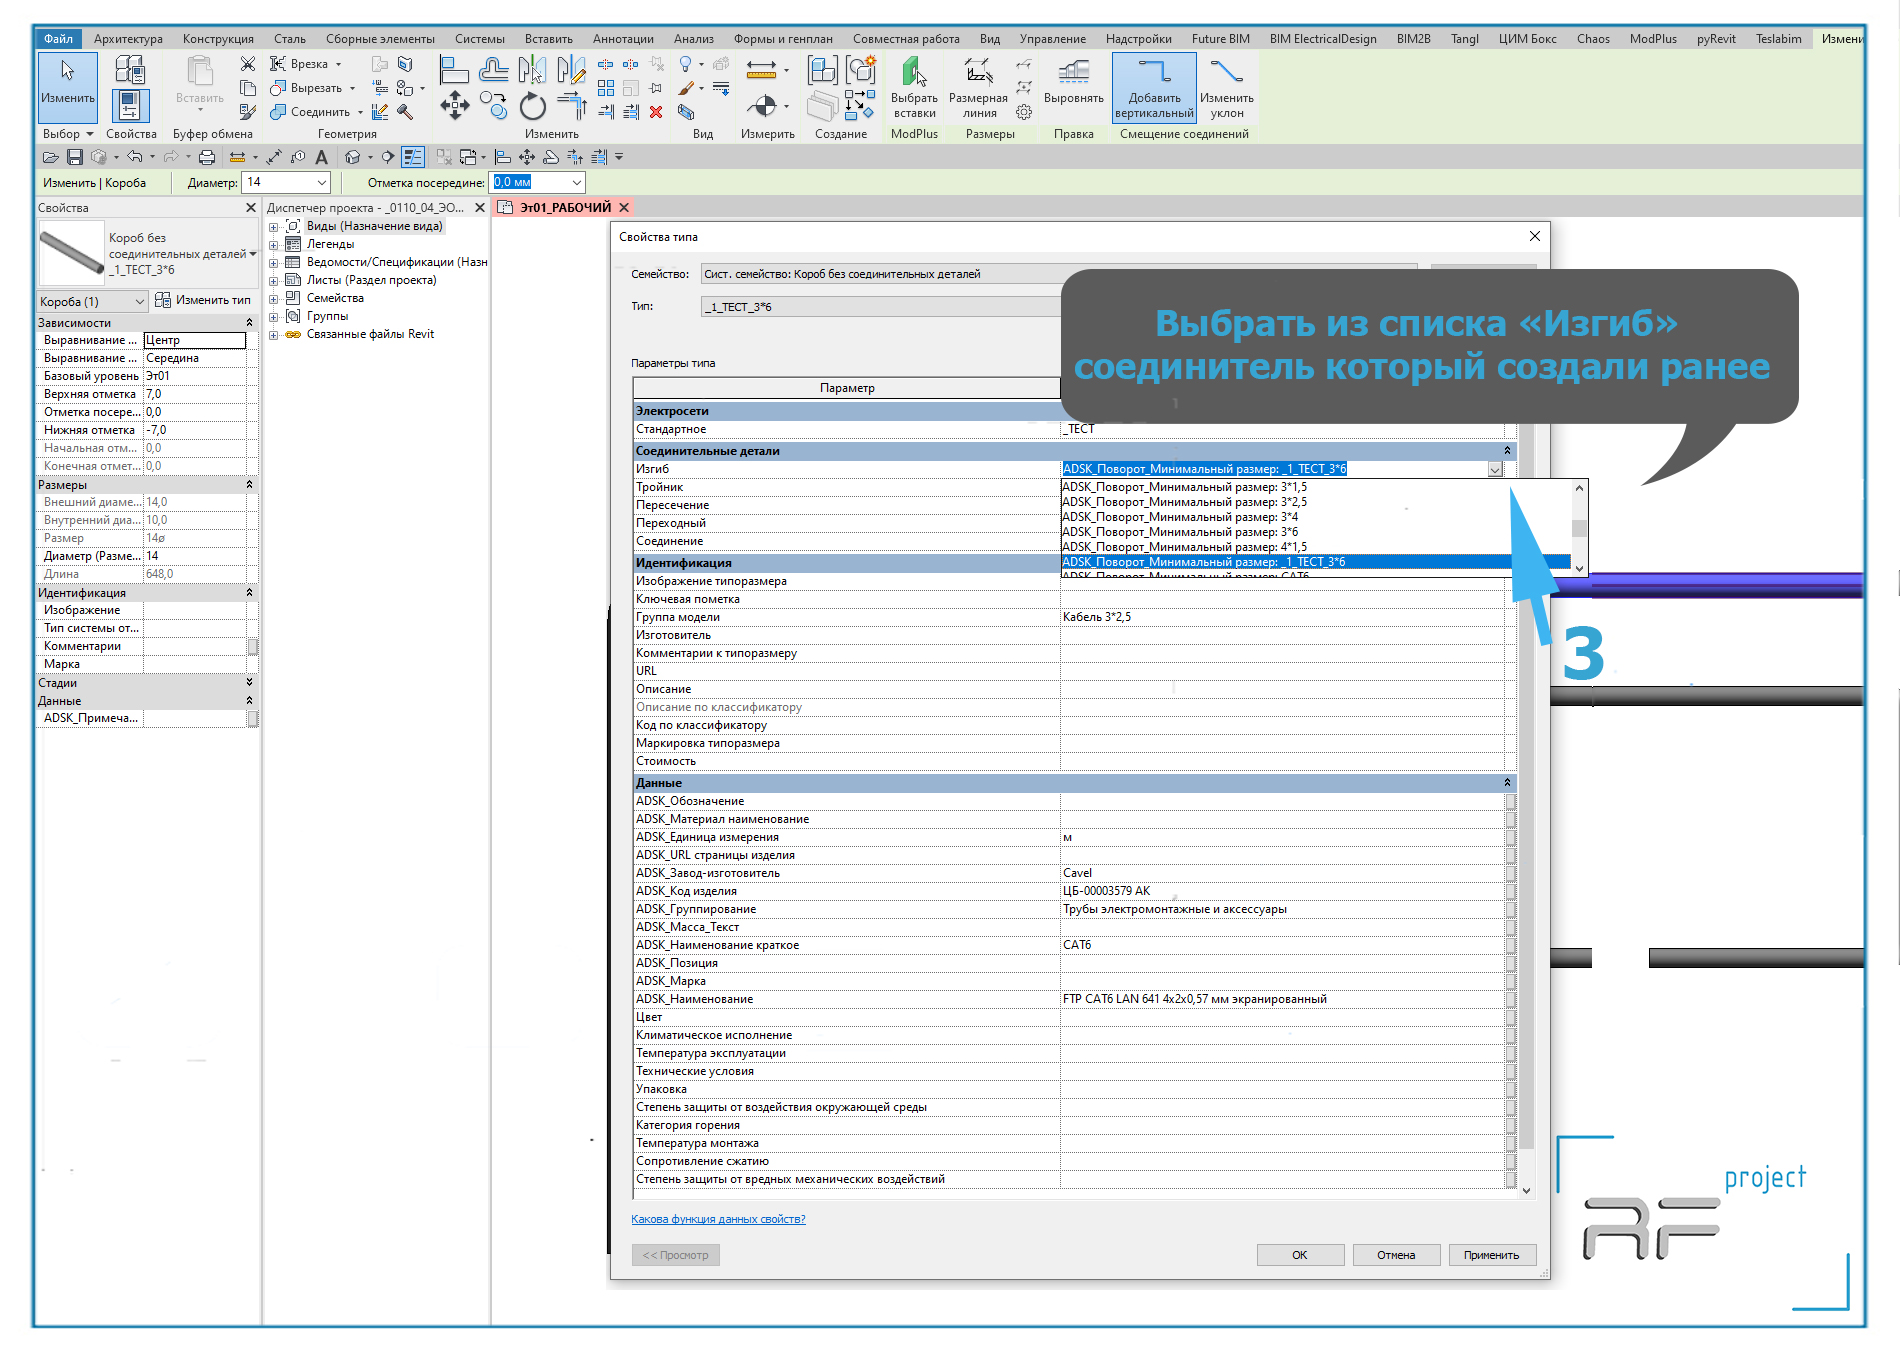Viewport: 1900px width, 1350px height.
Task: Toggle checkbox beside Цвет row
Action: point(1510,1017)
